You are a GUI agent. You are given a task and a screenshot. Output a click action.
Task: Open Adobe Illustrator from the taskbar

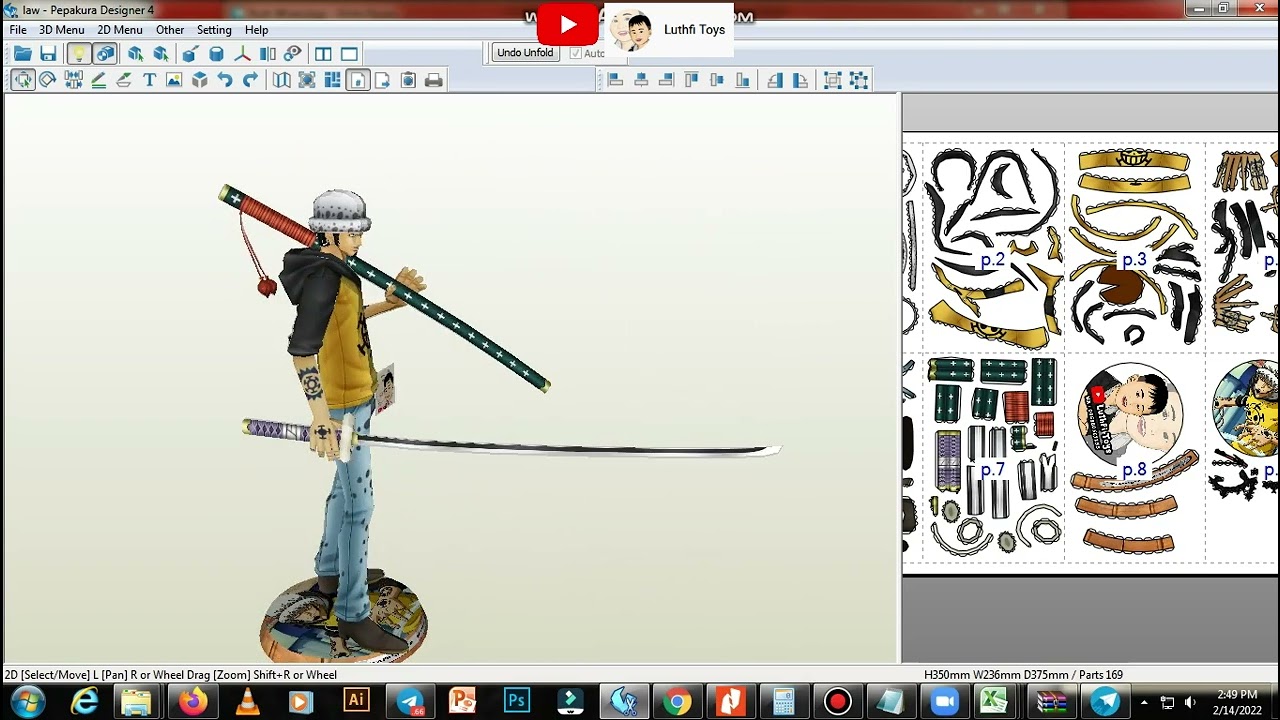coord(355,702)
